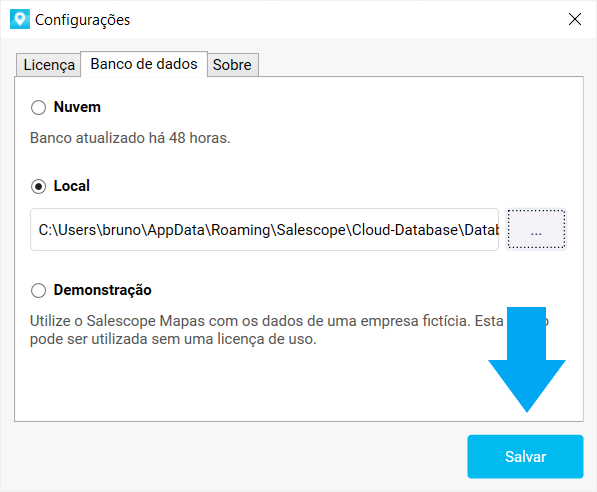
Task: Click inside the local database path field
Action: 264,230
